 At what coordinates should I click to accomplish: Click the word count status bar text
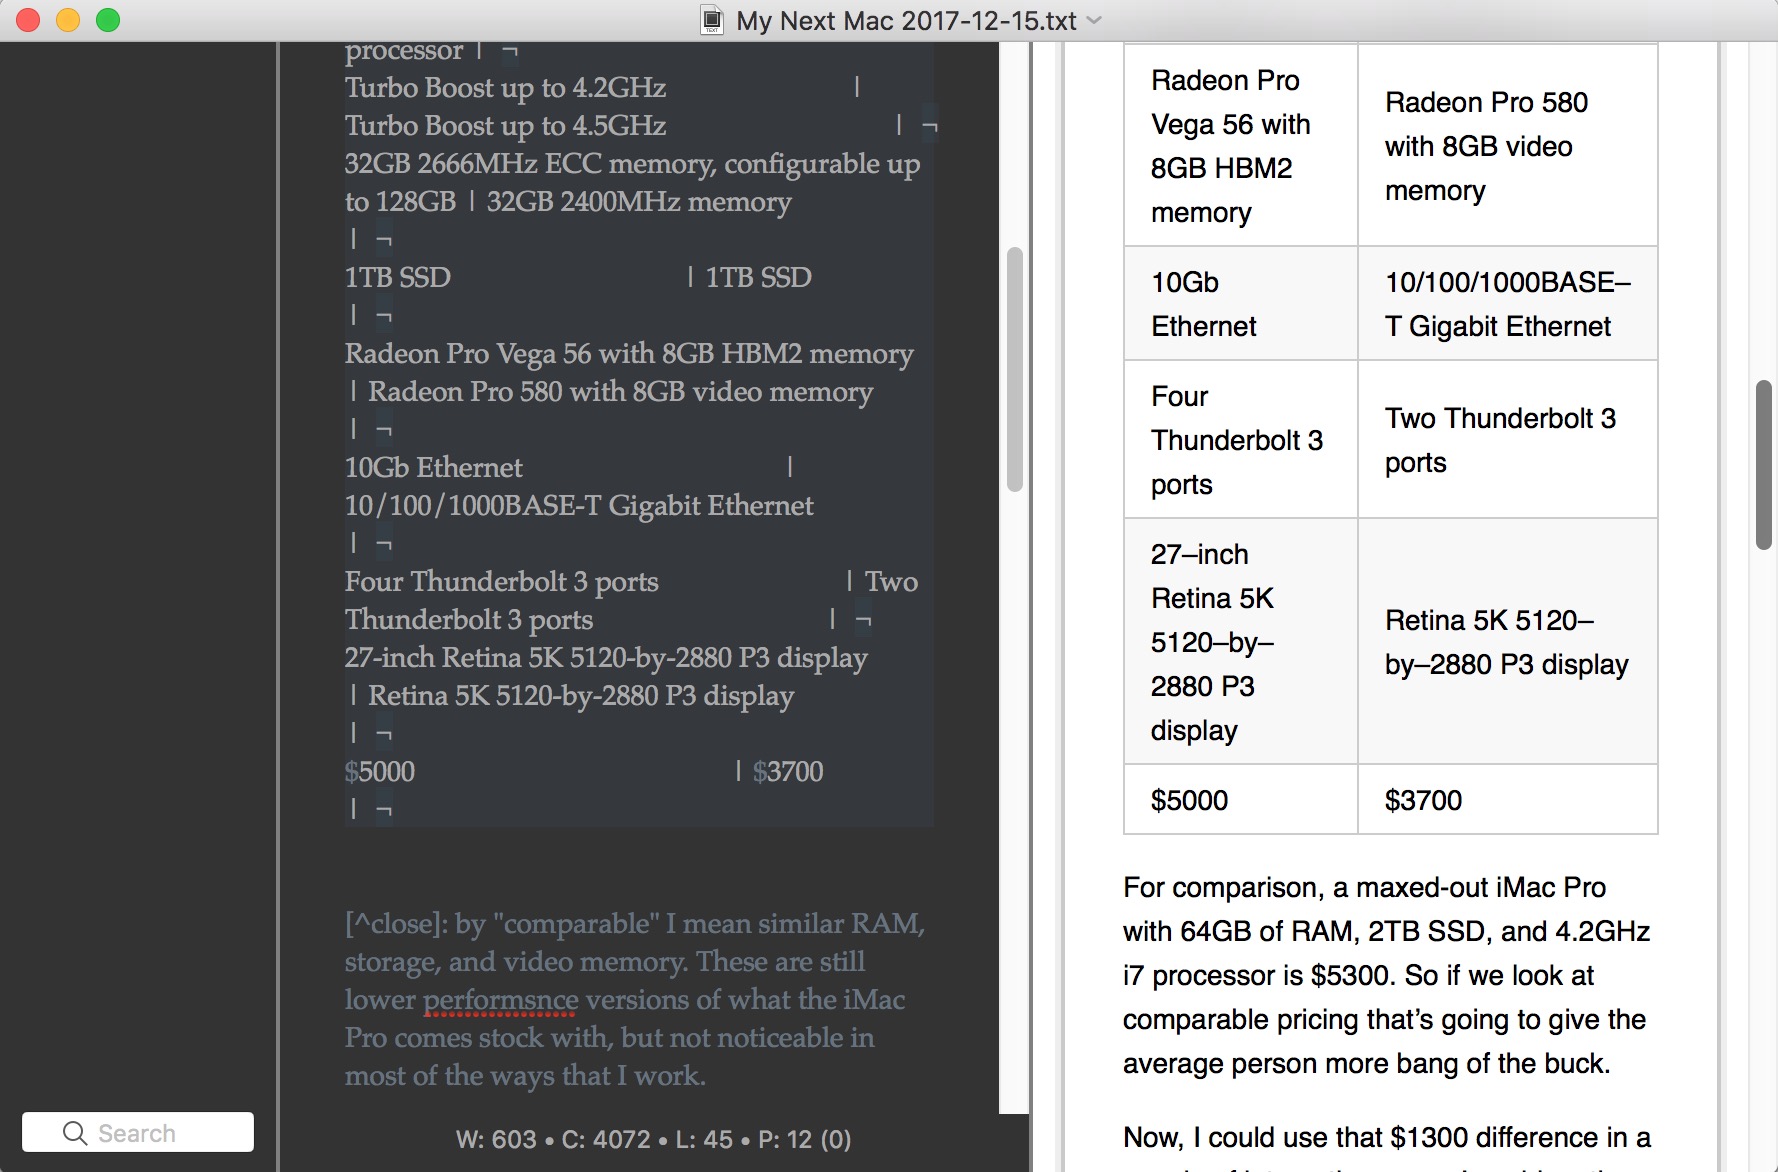pos(653,1139)
